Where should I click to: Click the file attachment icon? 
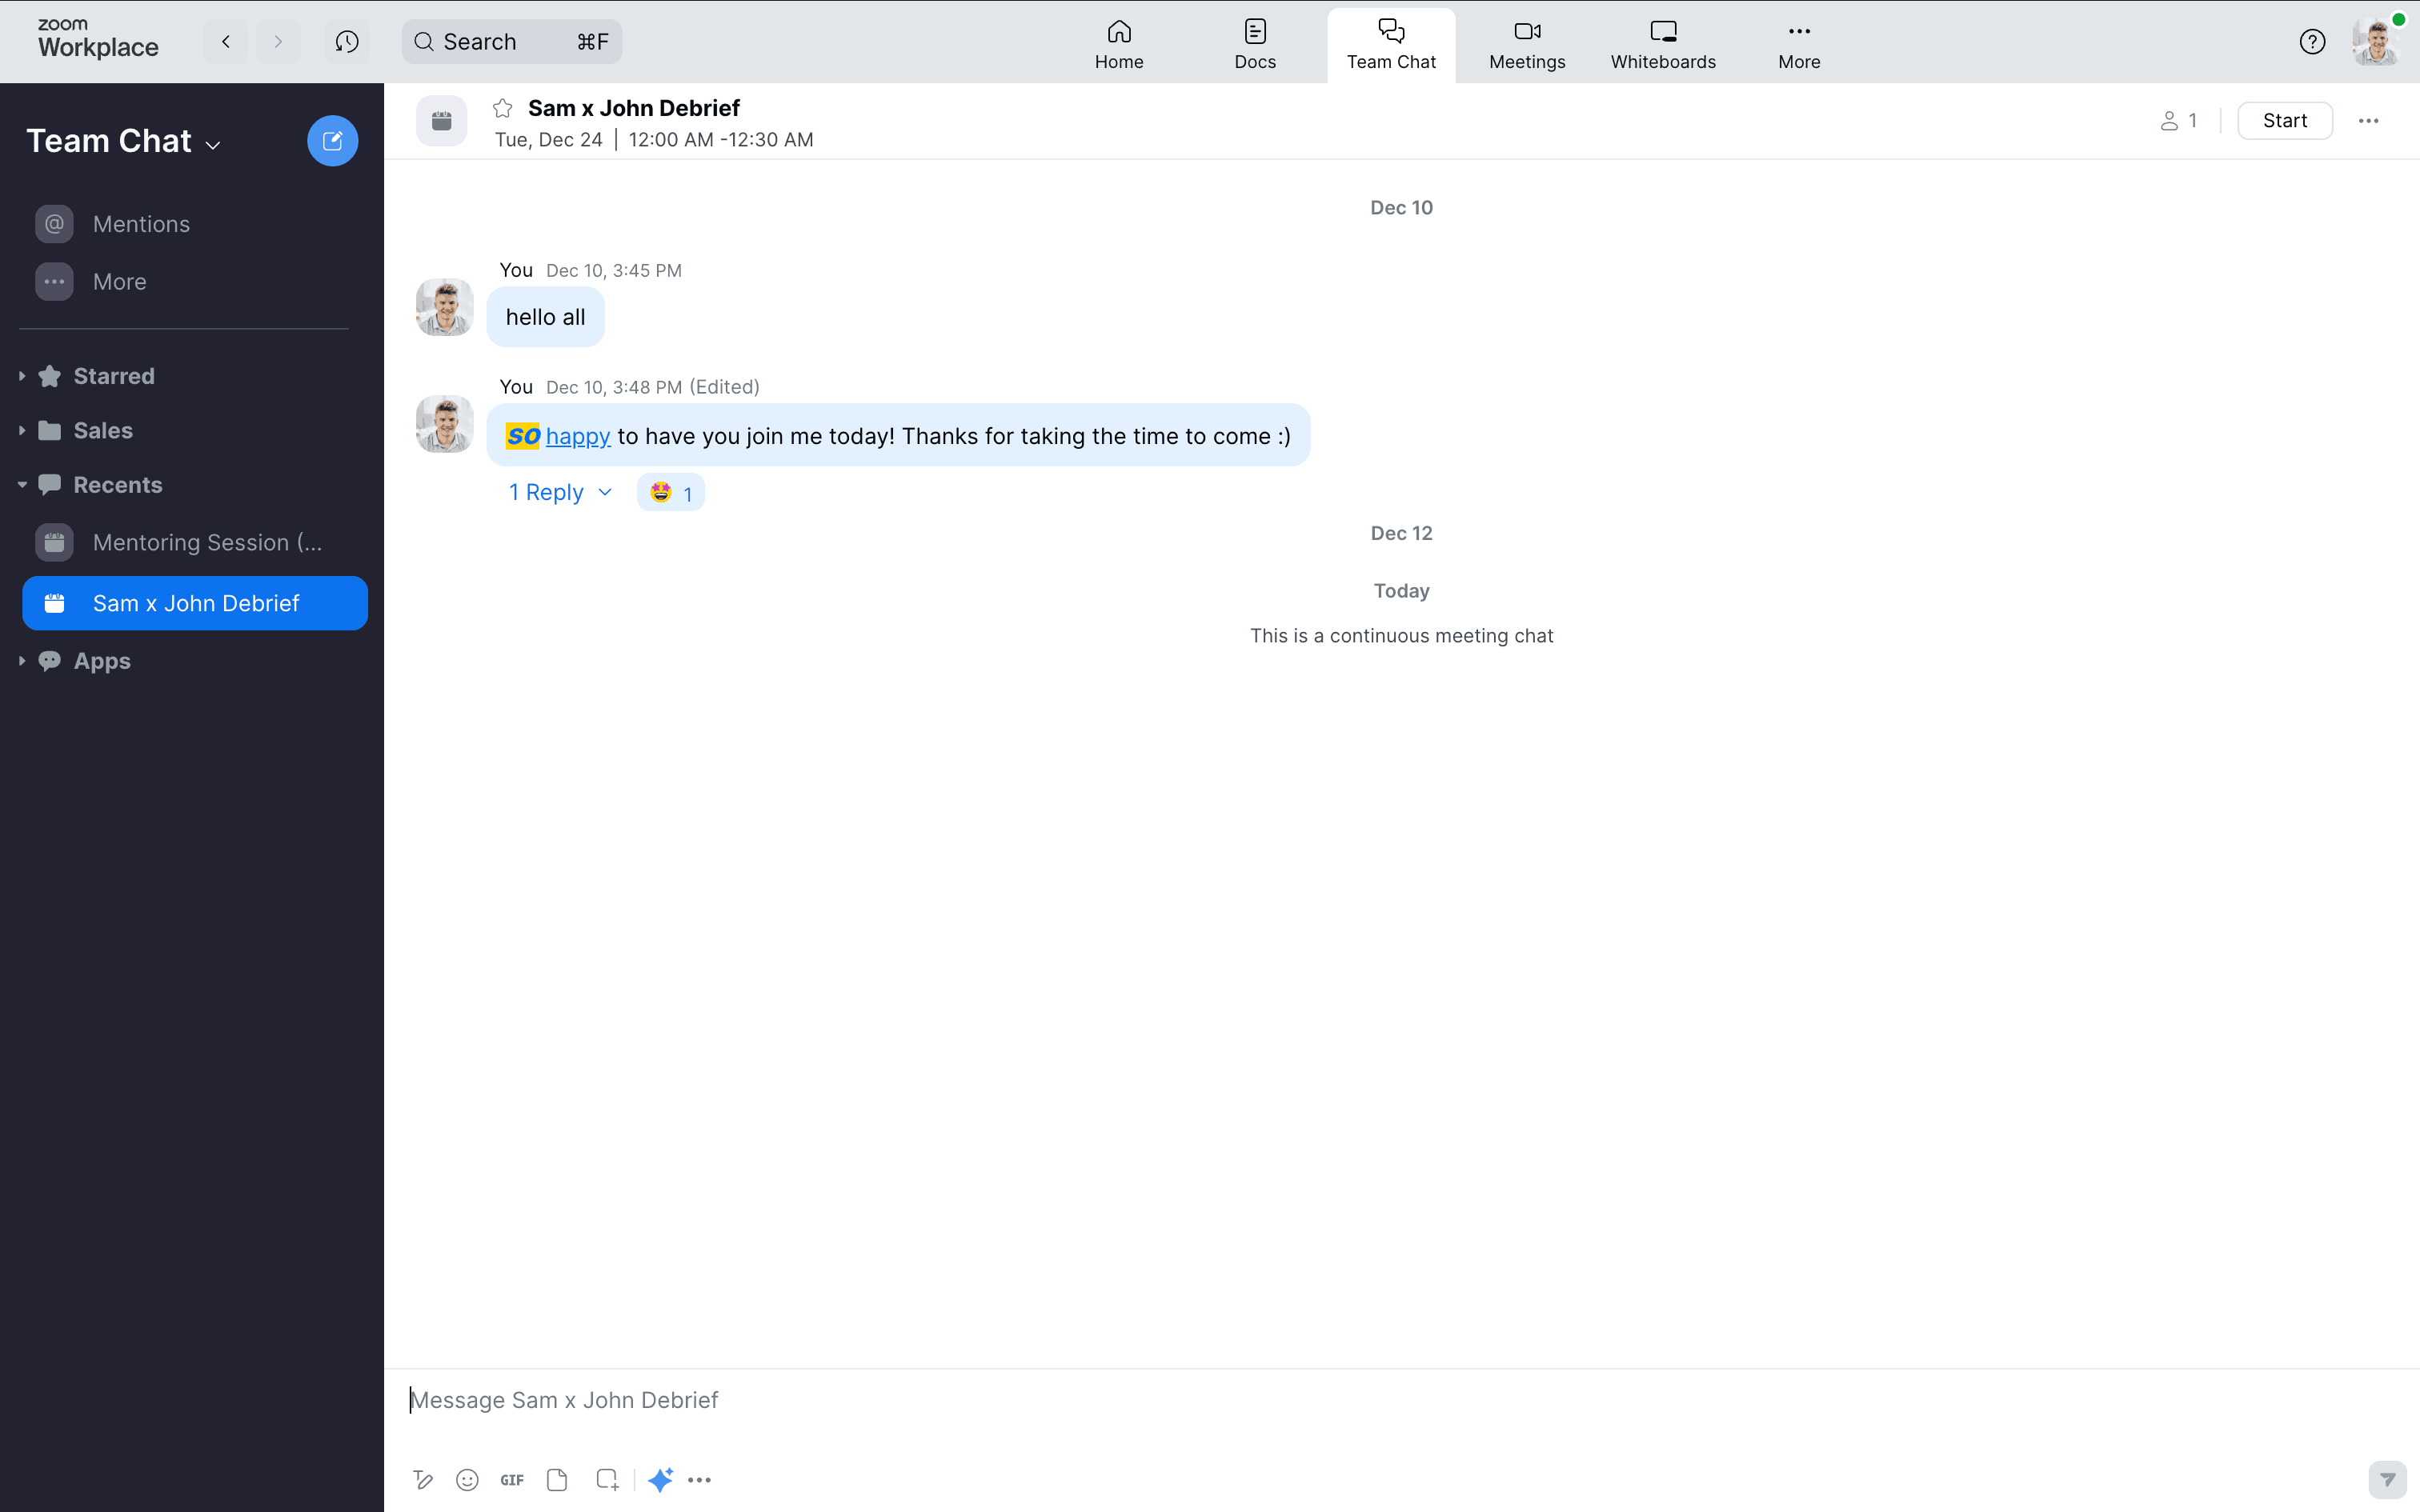point(557,1479)
